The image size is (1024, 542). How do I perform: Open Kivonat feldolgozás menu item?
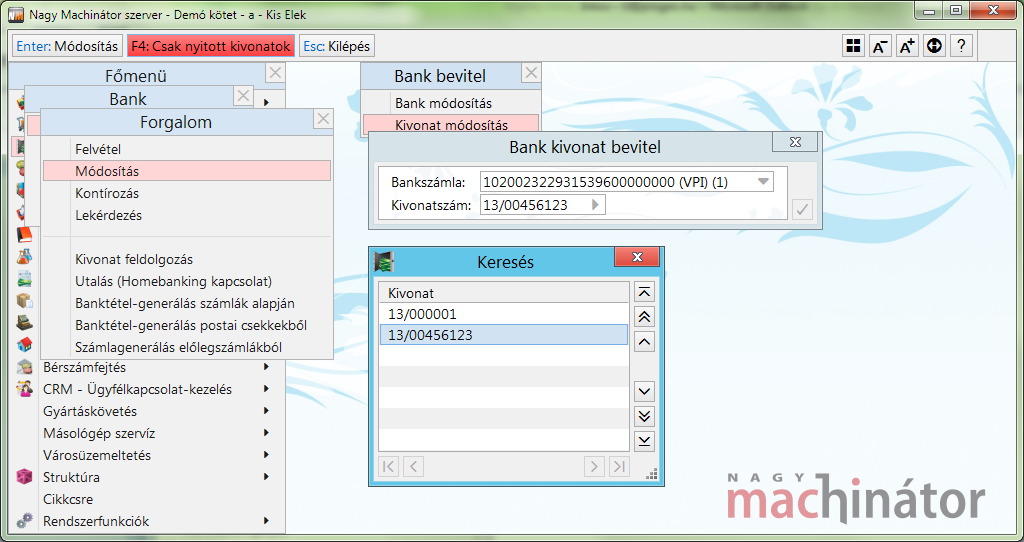[x=187, y=259]
